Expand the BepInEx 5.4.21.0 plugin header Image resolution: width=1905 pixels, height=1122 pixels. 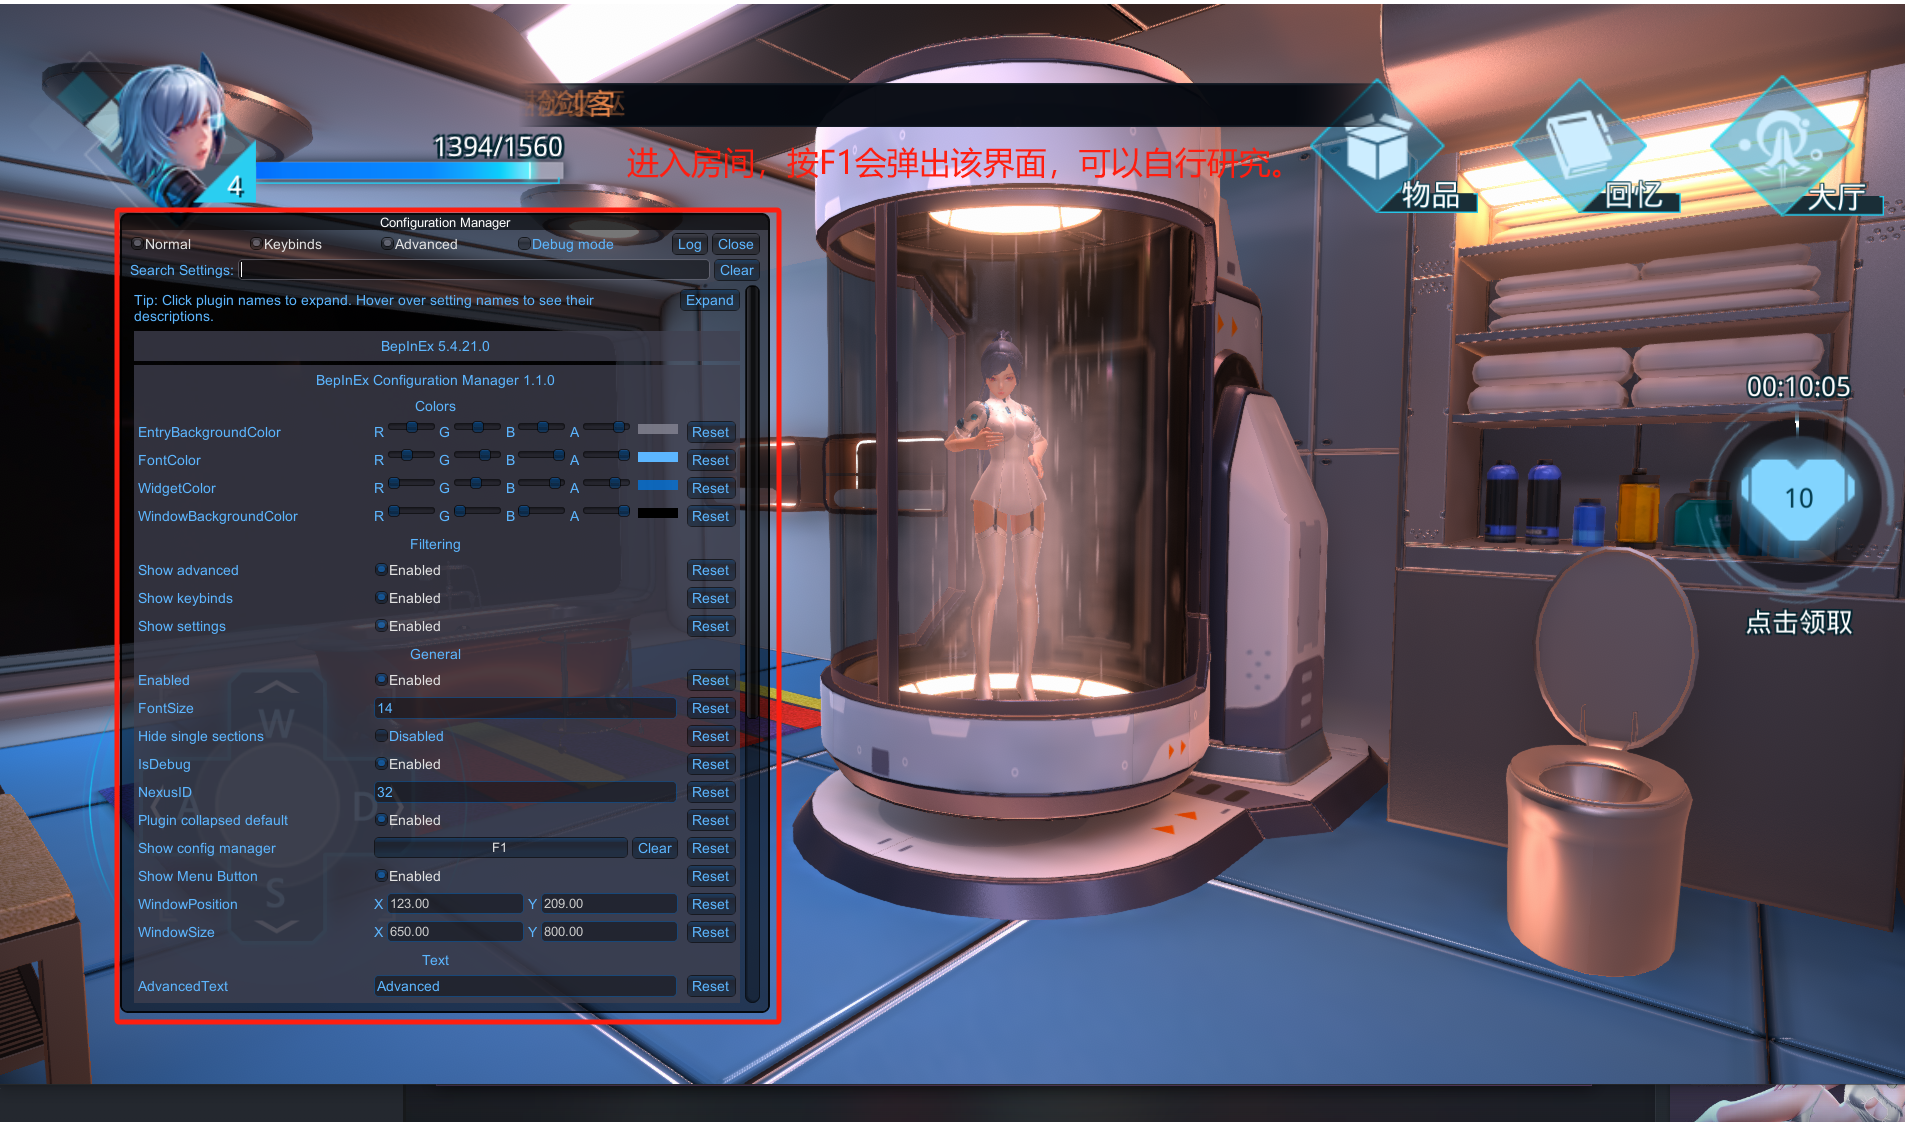(435, 346)
